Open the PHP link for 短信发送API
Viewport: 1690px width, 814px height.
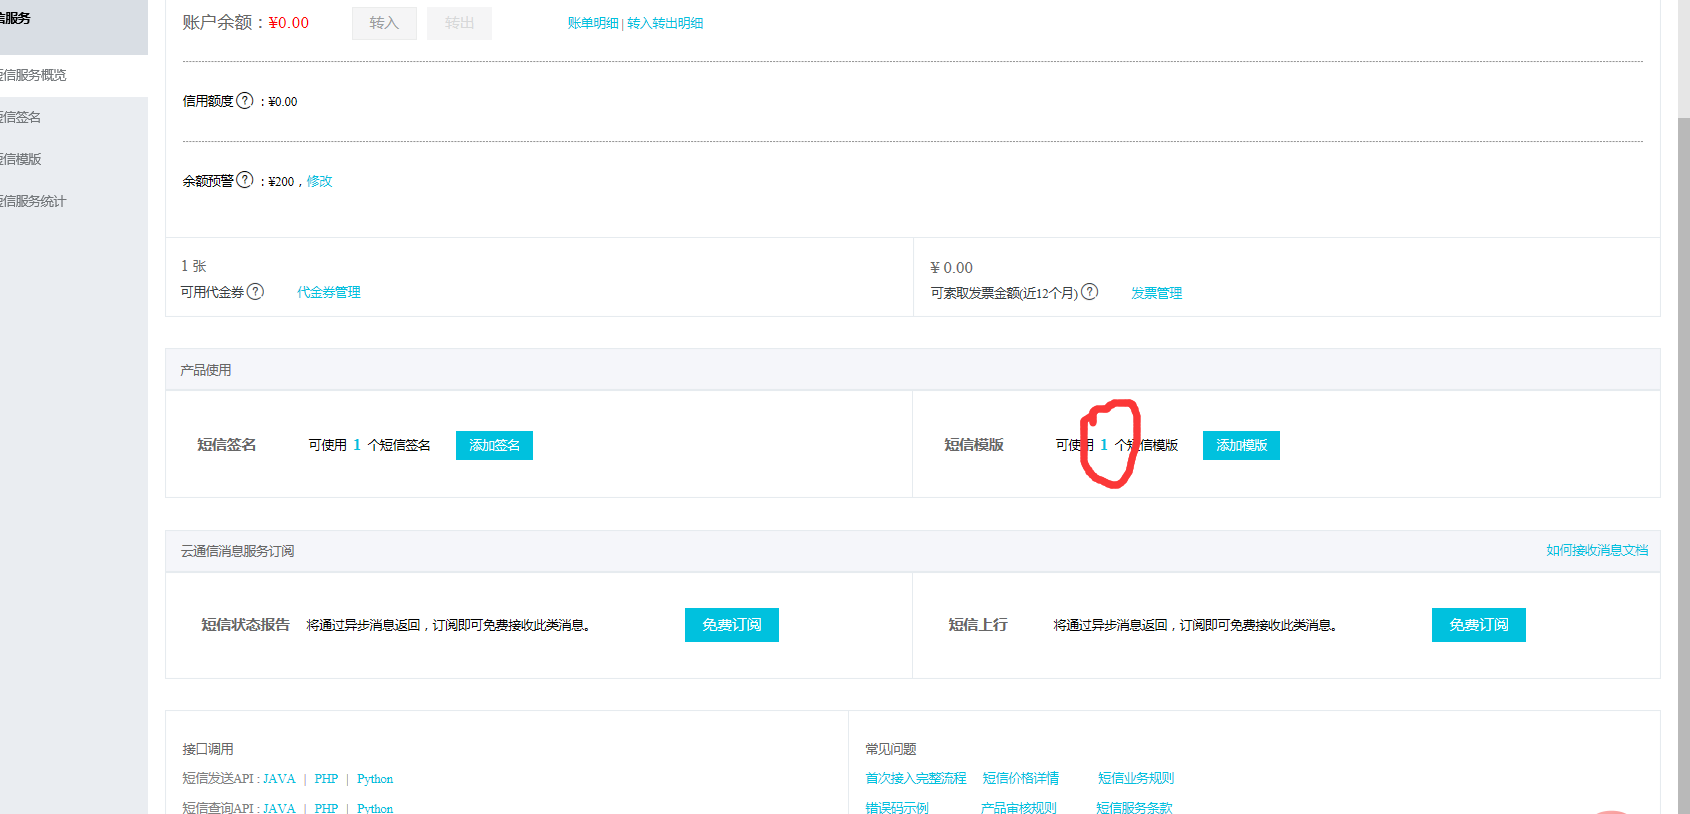tap(326, 779)
